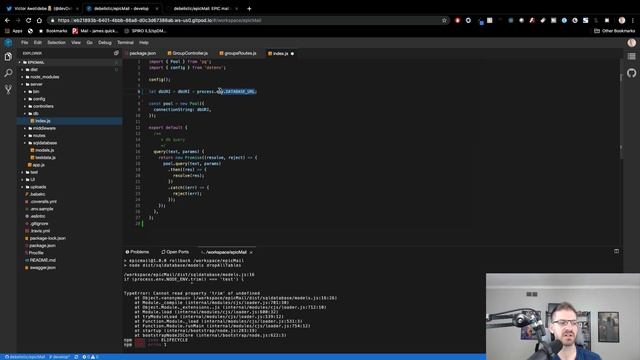Viewport: 640px width, 360px height.
Task: Expand the routes folder
Action: click(x=39, y=136)
